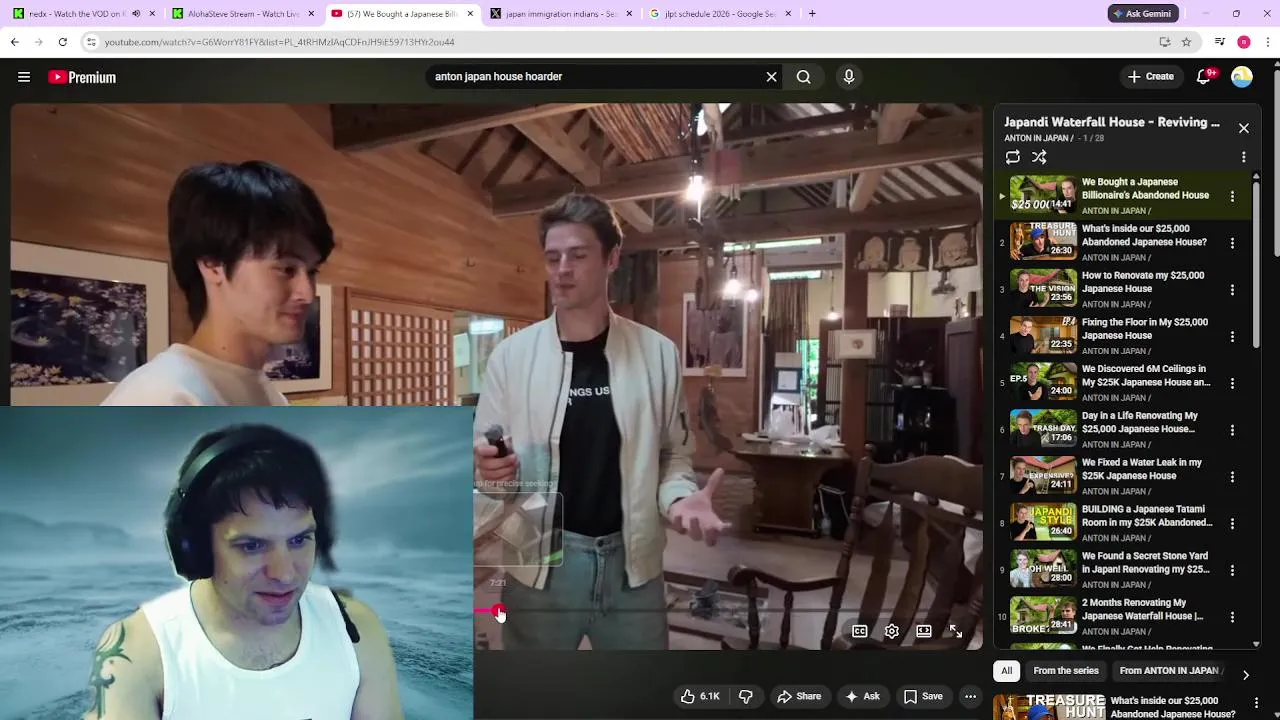Play 'What's inside our $25,000 Abandoned Japanese House?' in playlist
The image size is (1280, 720).
coord(1125,243)
